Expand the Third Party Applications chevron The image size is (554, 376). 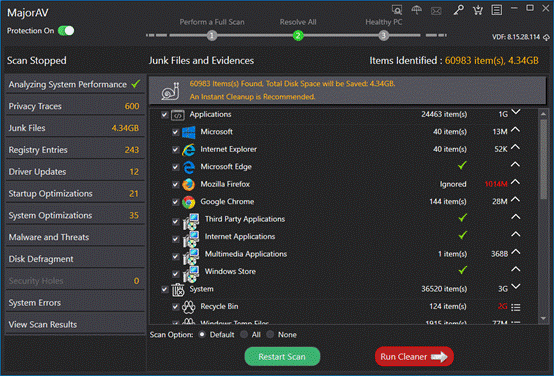click(515, 217)
